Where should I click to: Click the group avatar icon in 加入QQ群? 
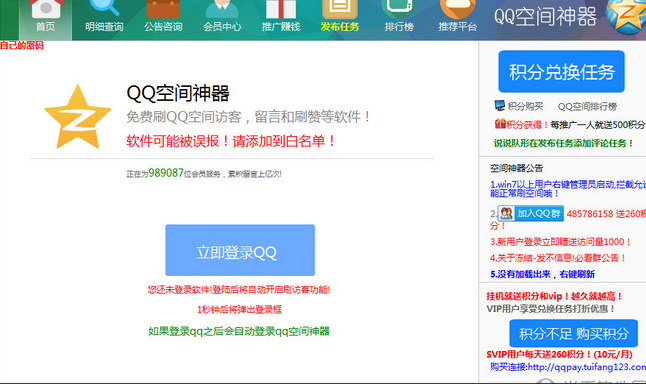506,213
